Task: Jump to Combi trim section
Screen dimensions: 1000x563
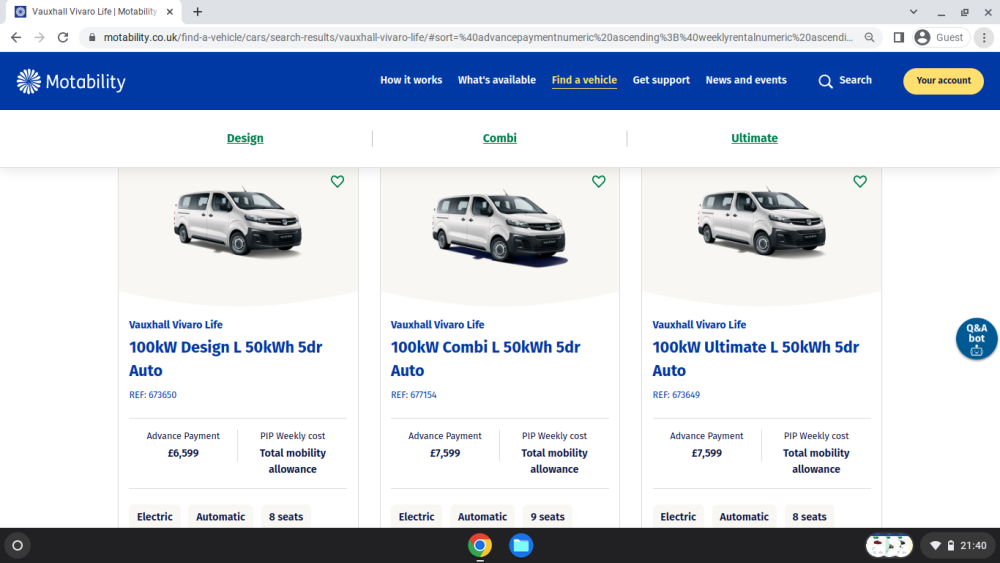Action: 499,138
